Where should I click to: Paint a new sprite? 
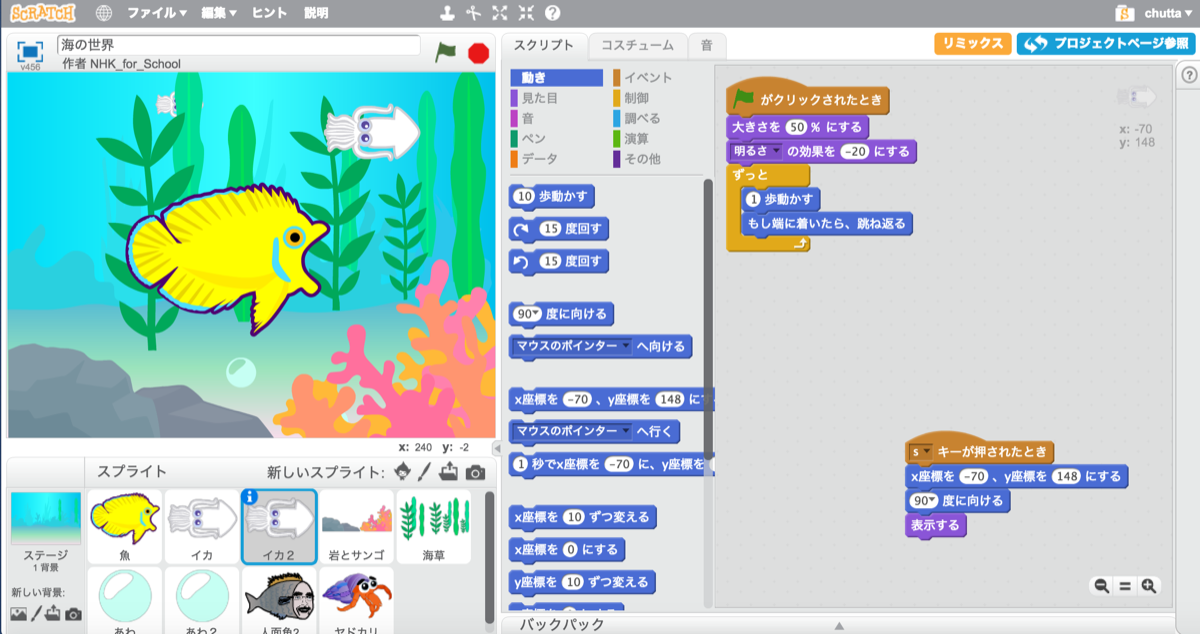(x=425, y=472)
